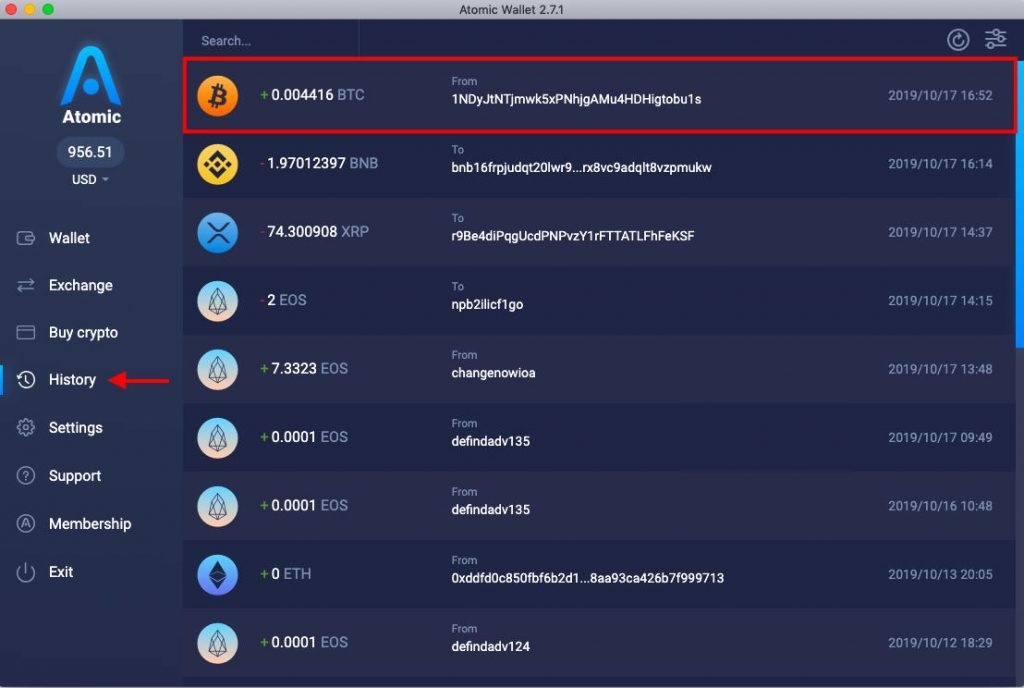1024x688 pixels.
Task: Click timestamp 2019/10/16 10:48
Action: point(940,506)
